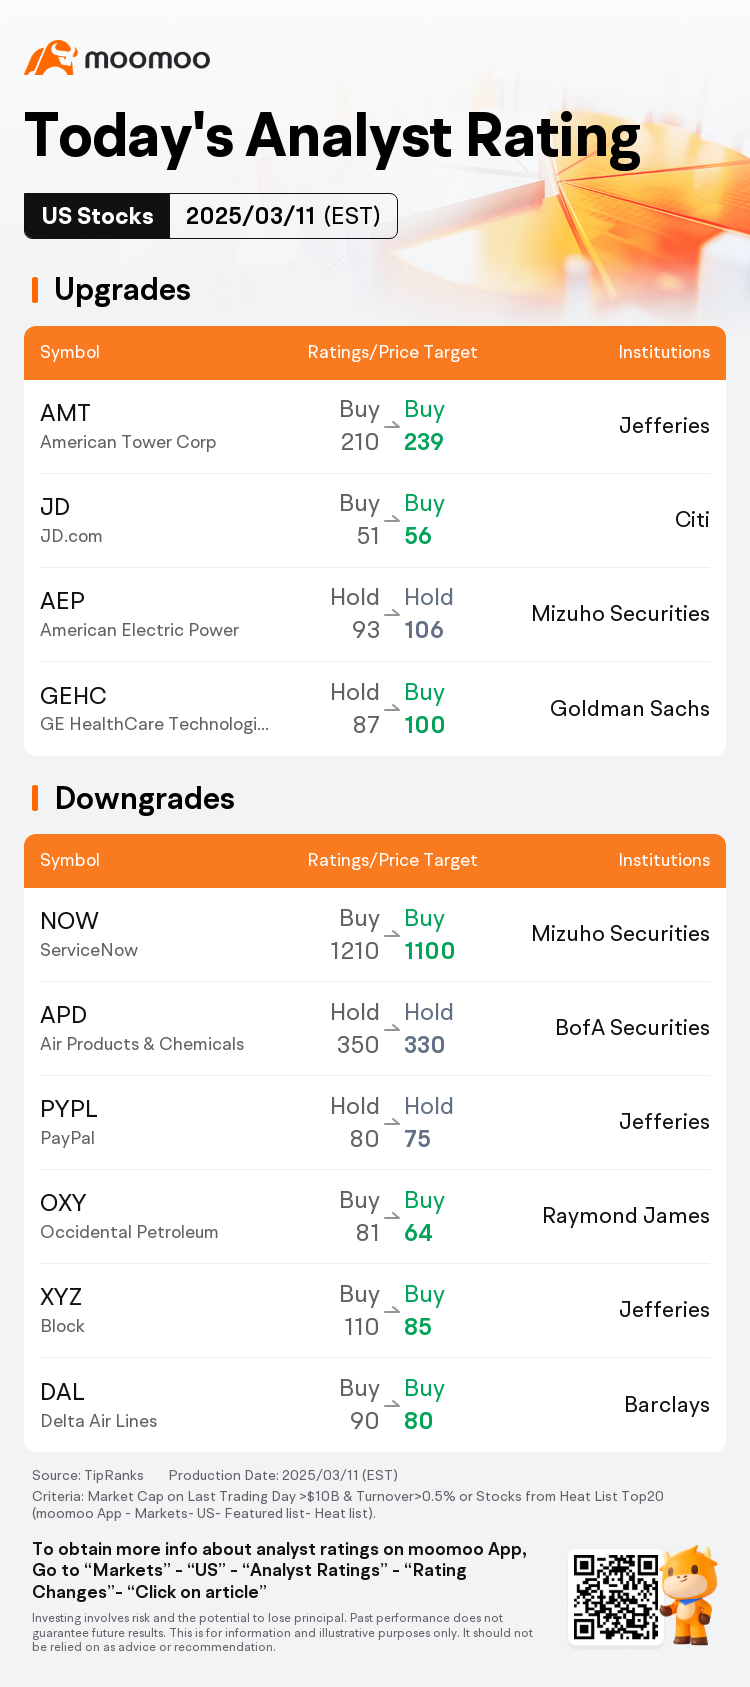Viewport: 750px width, 1687px height.
Task: Click the moomoo bull logo icon
Action: [x=51, y=58]
